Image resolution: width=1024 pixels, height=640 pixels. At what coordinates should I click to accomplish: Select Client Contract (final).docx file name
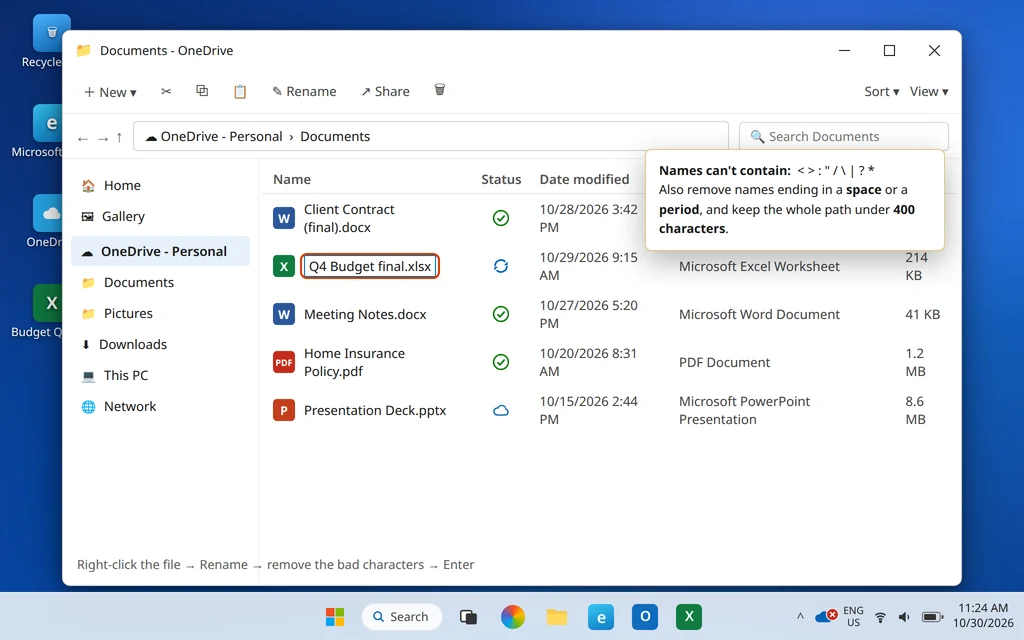tap(349, 218)
